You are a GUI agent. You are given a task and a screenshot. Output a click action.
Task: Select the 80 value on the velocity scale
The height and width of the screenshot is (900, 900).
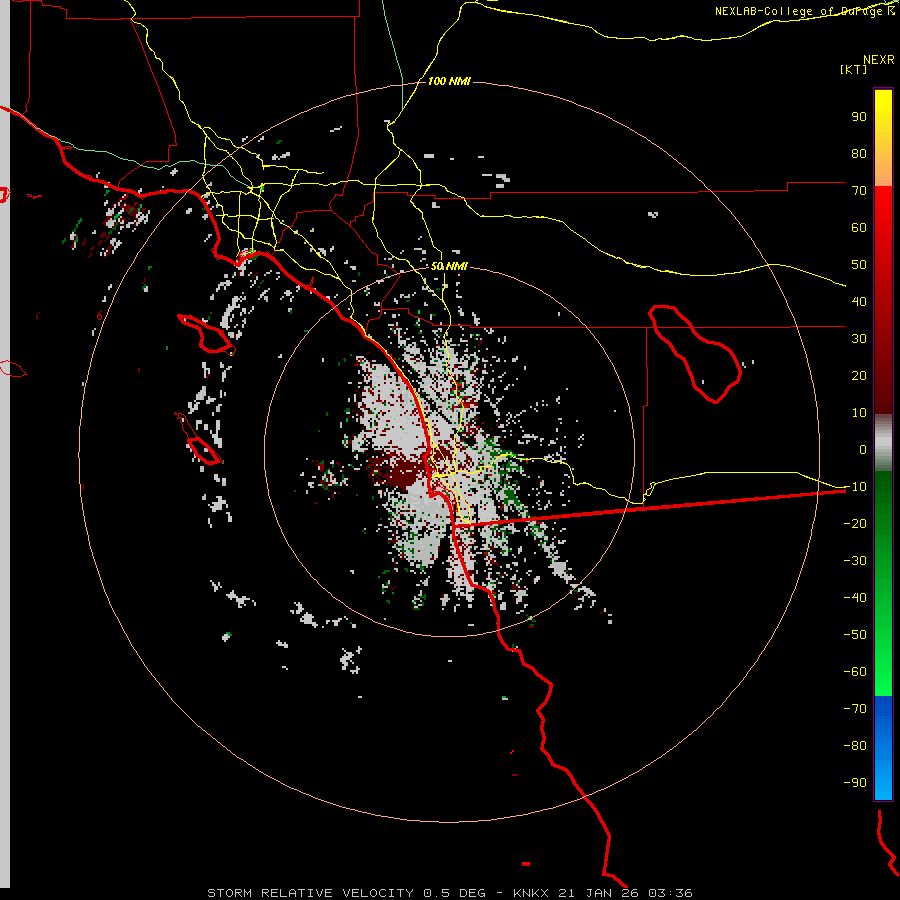859,153
